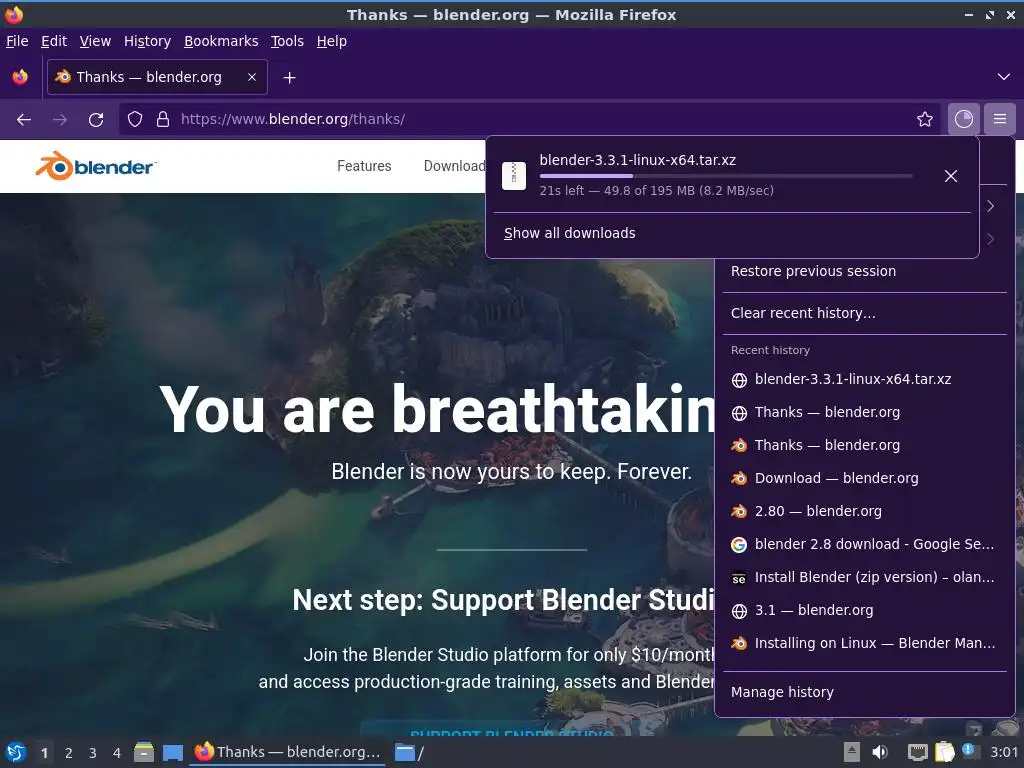
Task: Switch to workspace 2 in taskbar
Action: pyautogui.click(x=69, y=753)
